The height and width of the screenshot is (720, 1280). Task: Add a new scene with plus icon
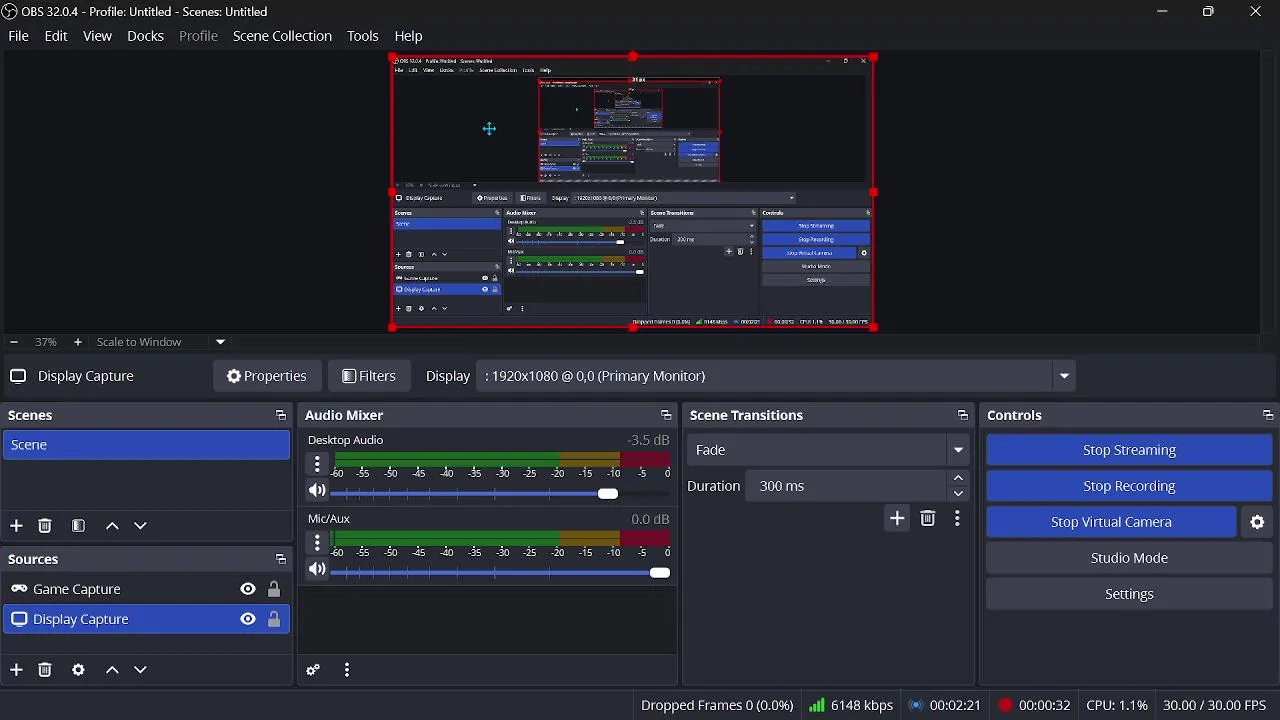[16, 526]
